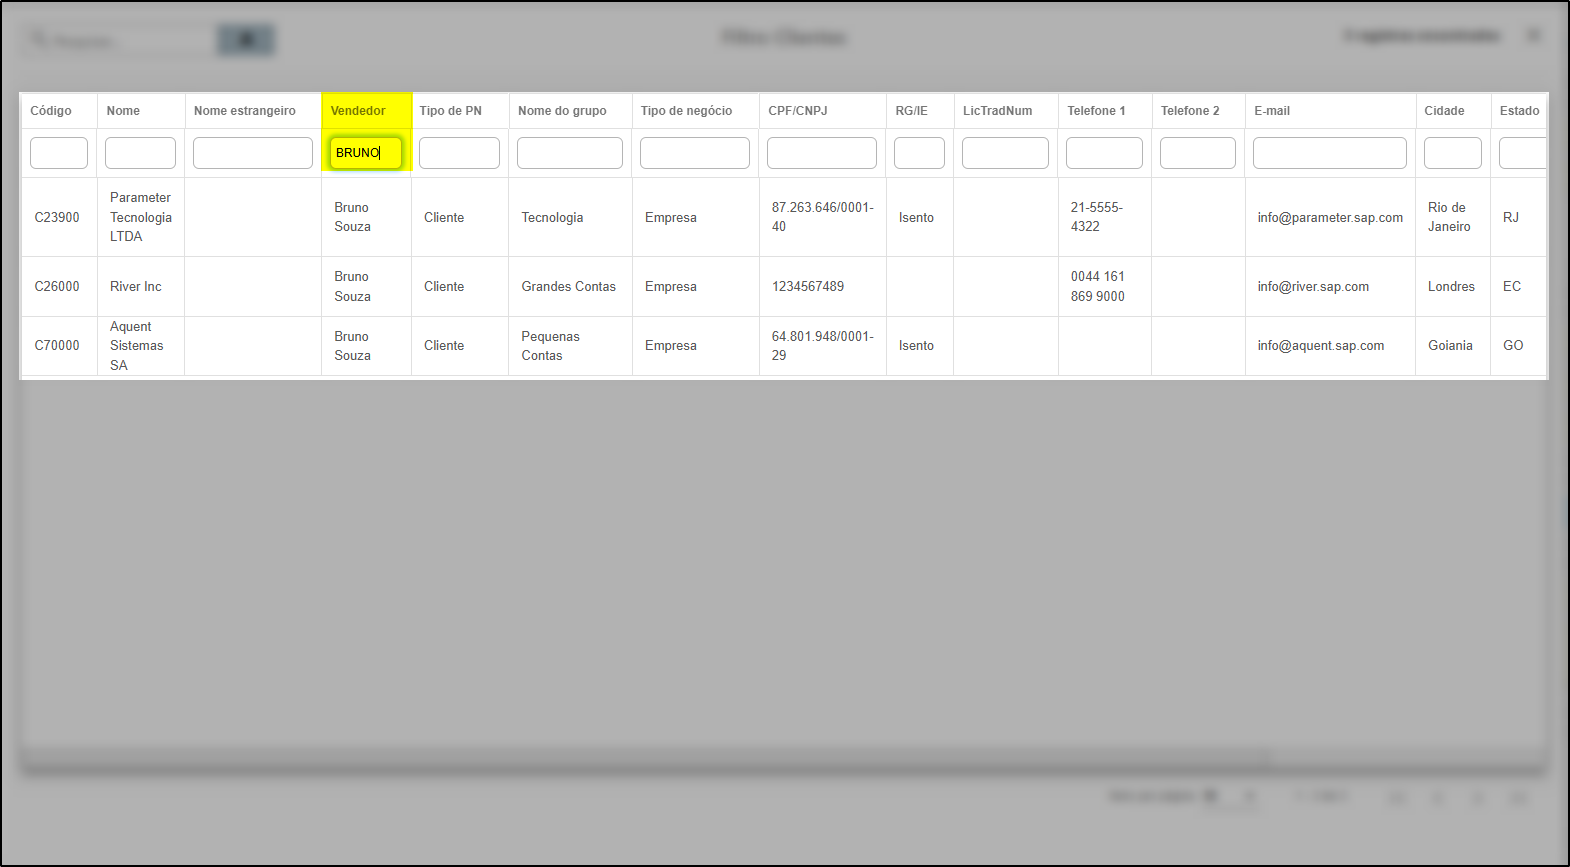Image resolution: width=1570 pixels, height=867 pixels.
Task: Focus the Vendedor filter containing BRUNO
Action: [x=366, y=153]
